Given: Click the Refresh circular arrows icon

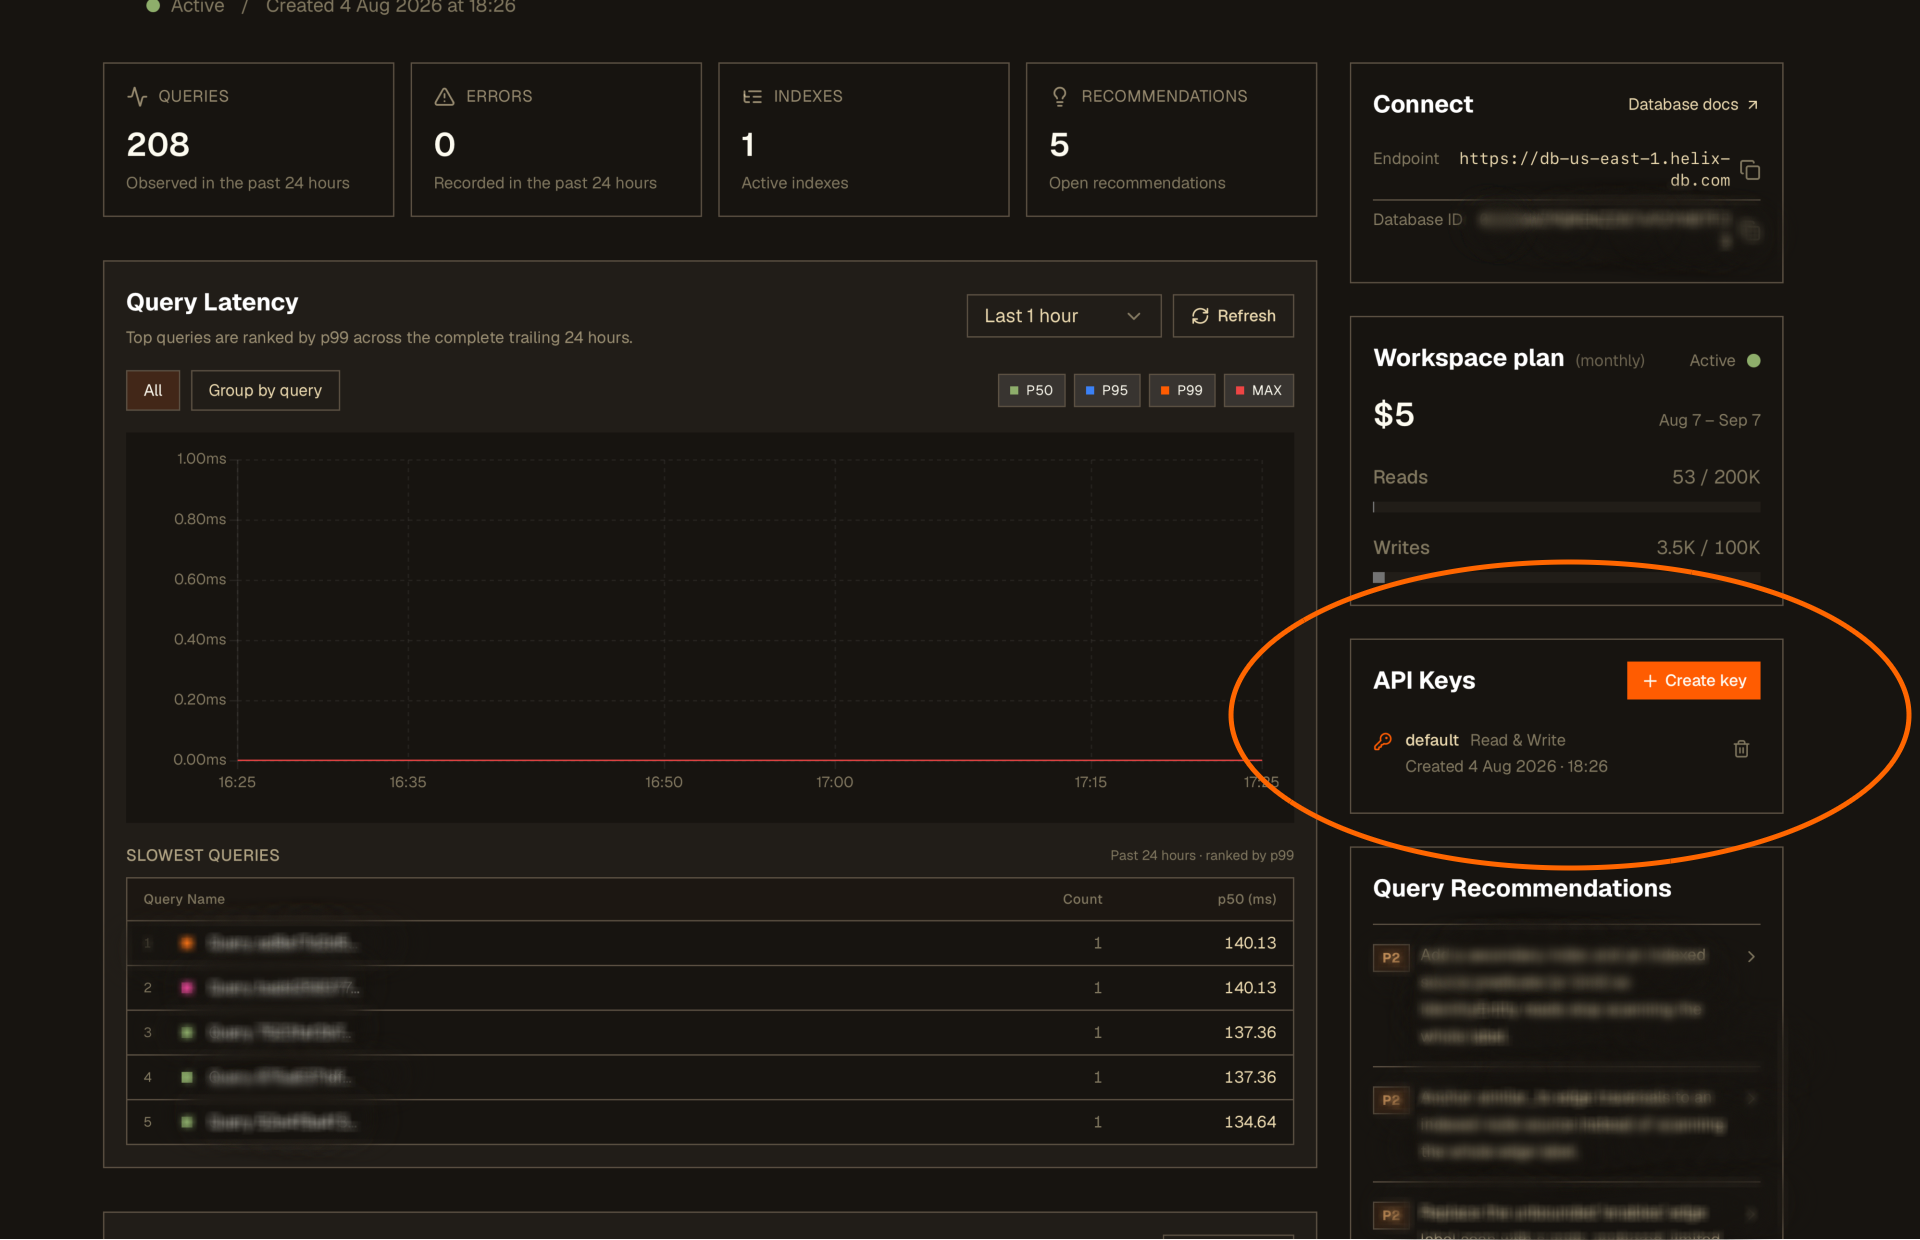Looking at the screenshot, I should click(1200, 316).
